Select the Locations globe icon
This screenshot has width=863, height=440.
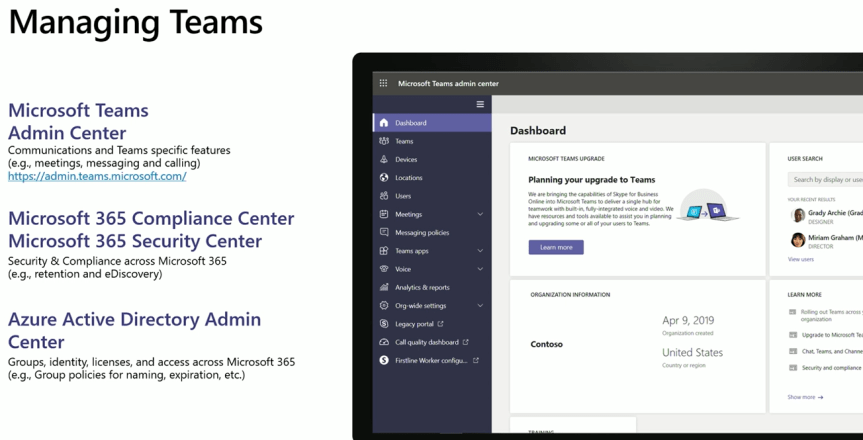point(384,178)
